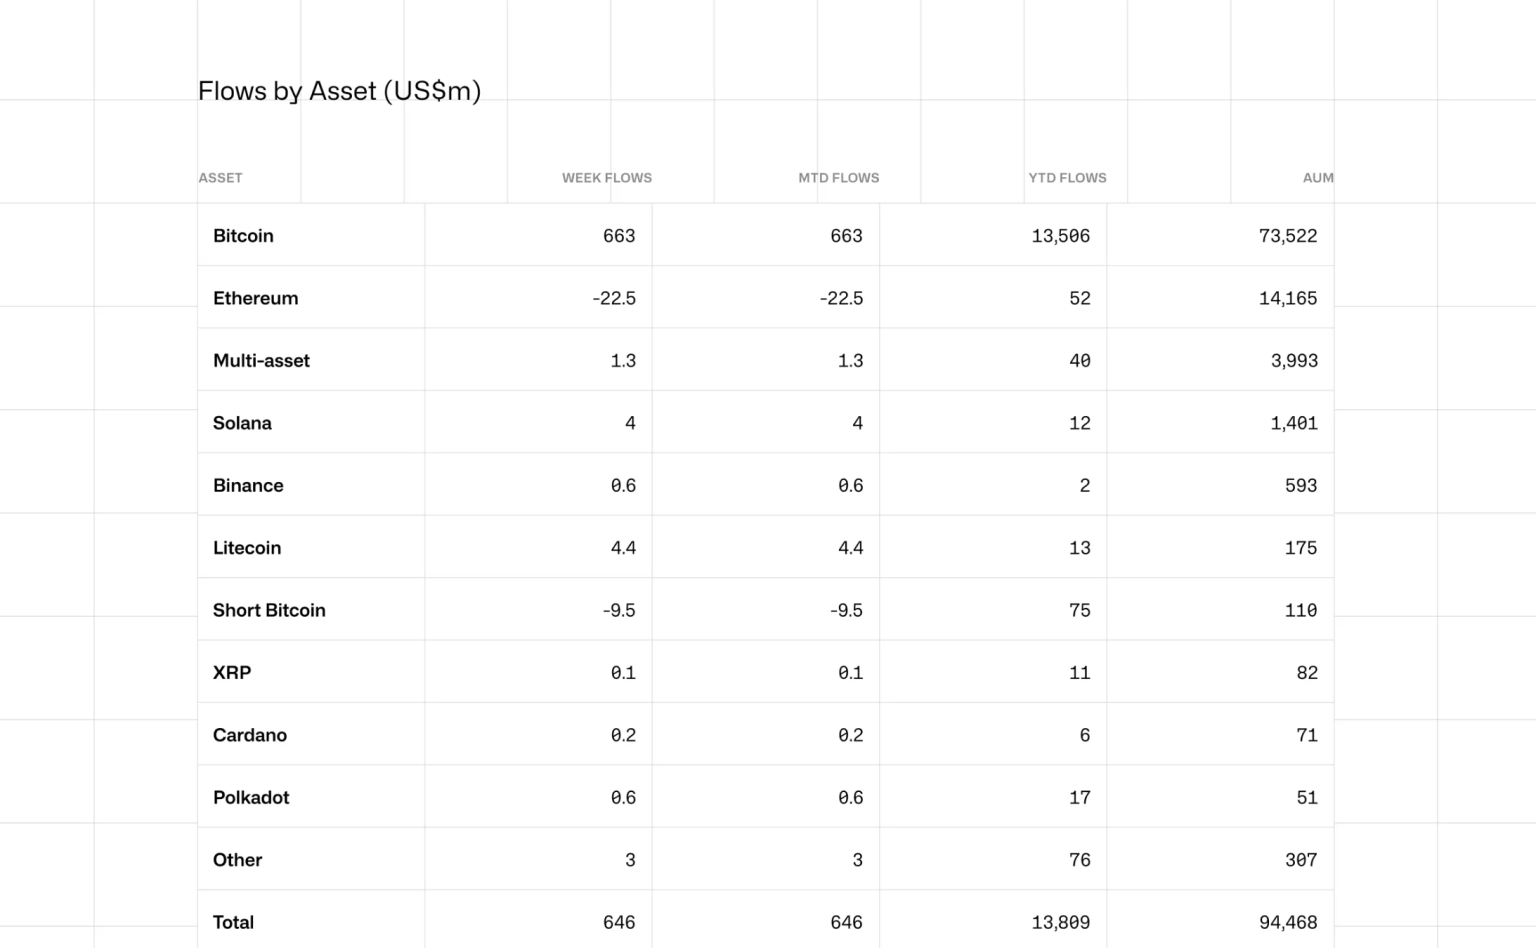This screenshot has width=1536, height=948.
Task: Click Ethereum YTD flows value 52
Action: coord(1080,298)
